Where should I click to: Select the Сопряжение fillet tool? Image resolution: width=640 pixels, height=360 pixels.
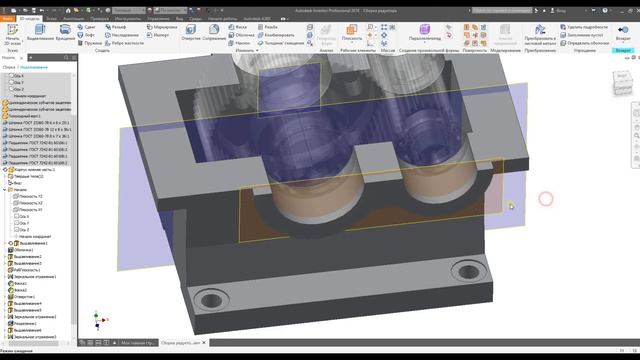tap(214, 33)
